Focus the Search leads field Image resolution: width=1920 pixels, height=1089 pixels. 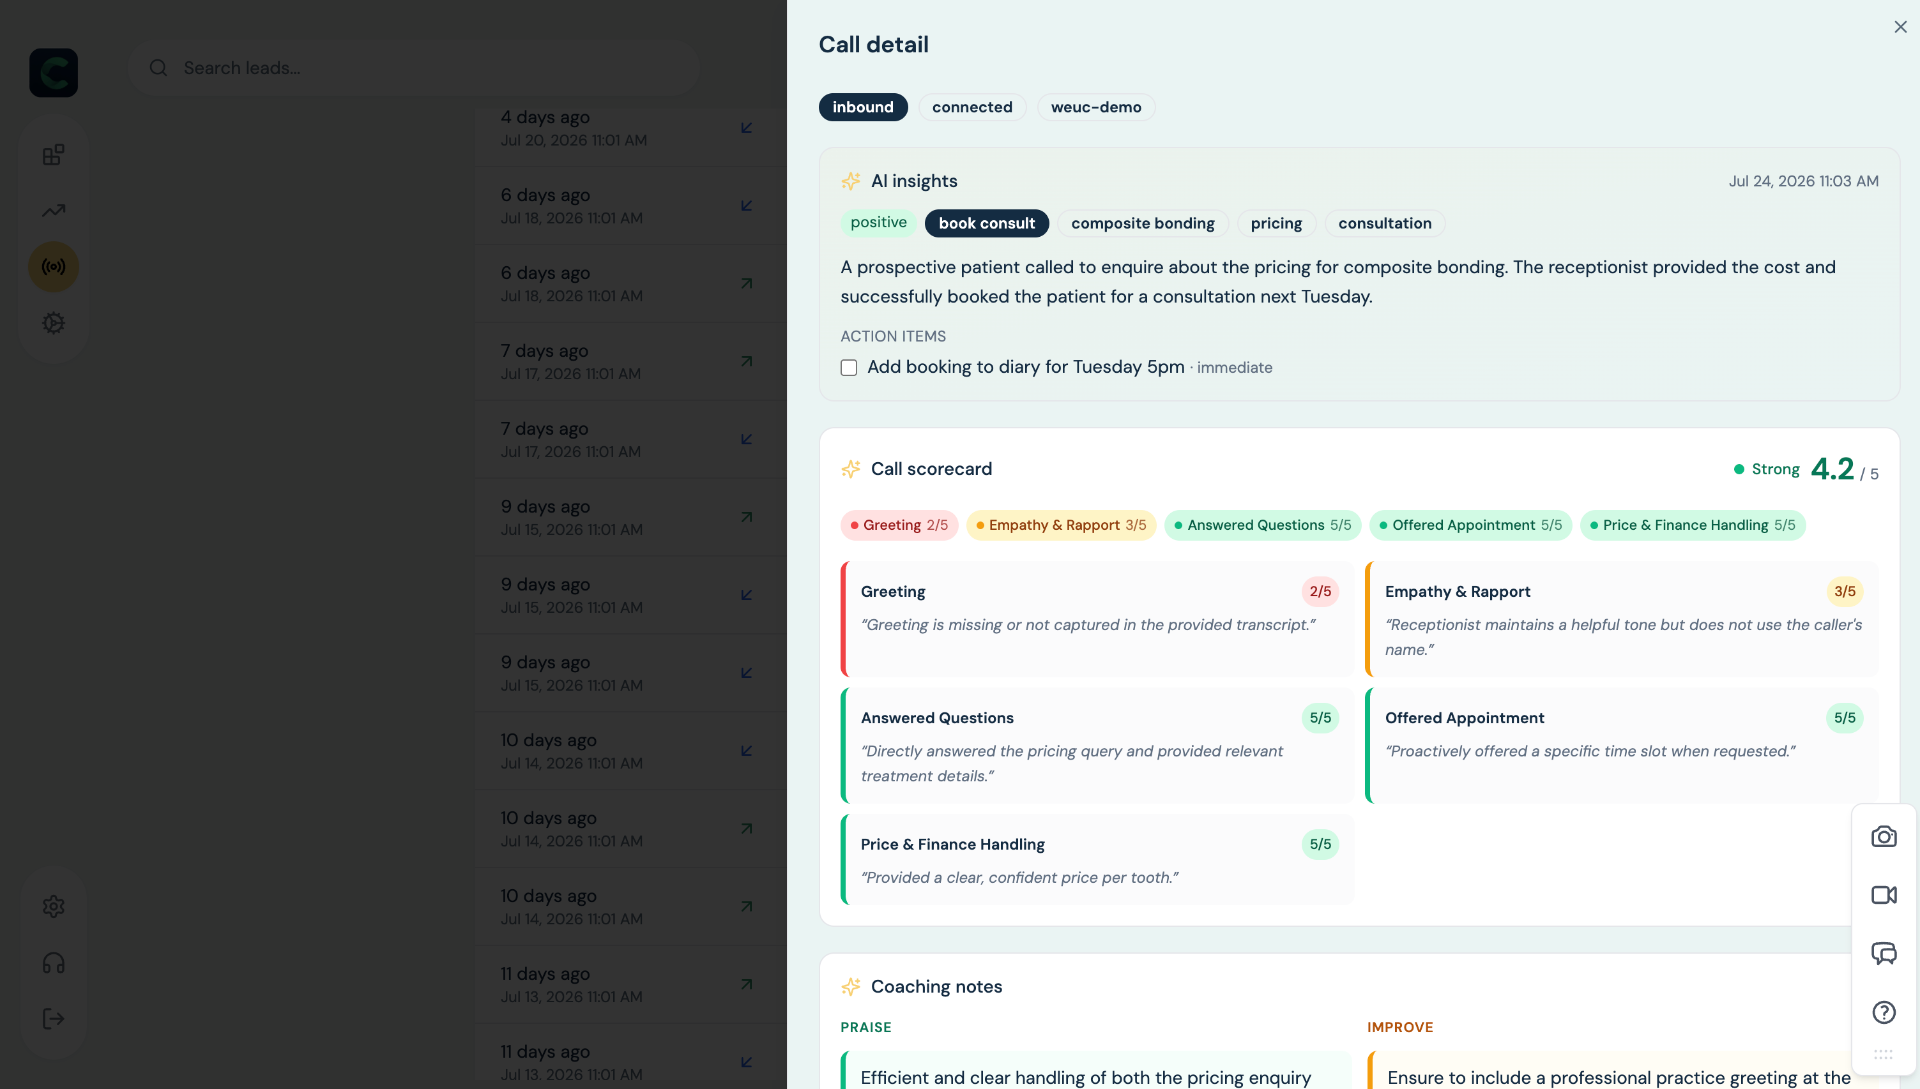coord(414,68)
